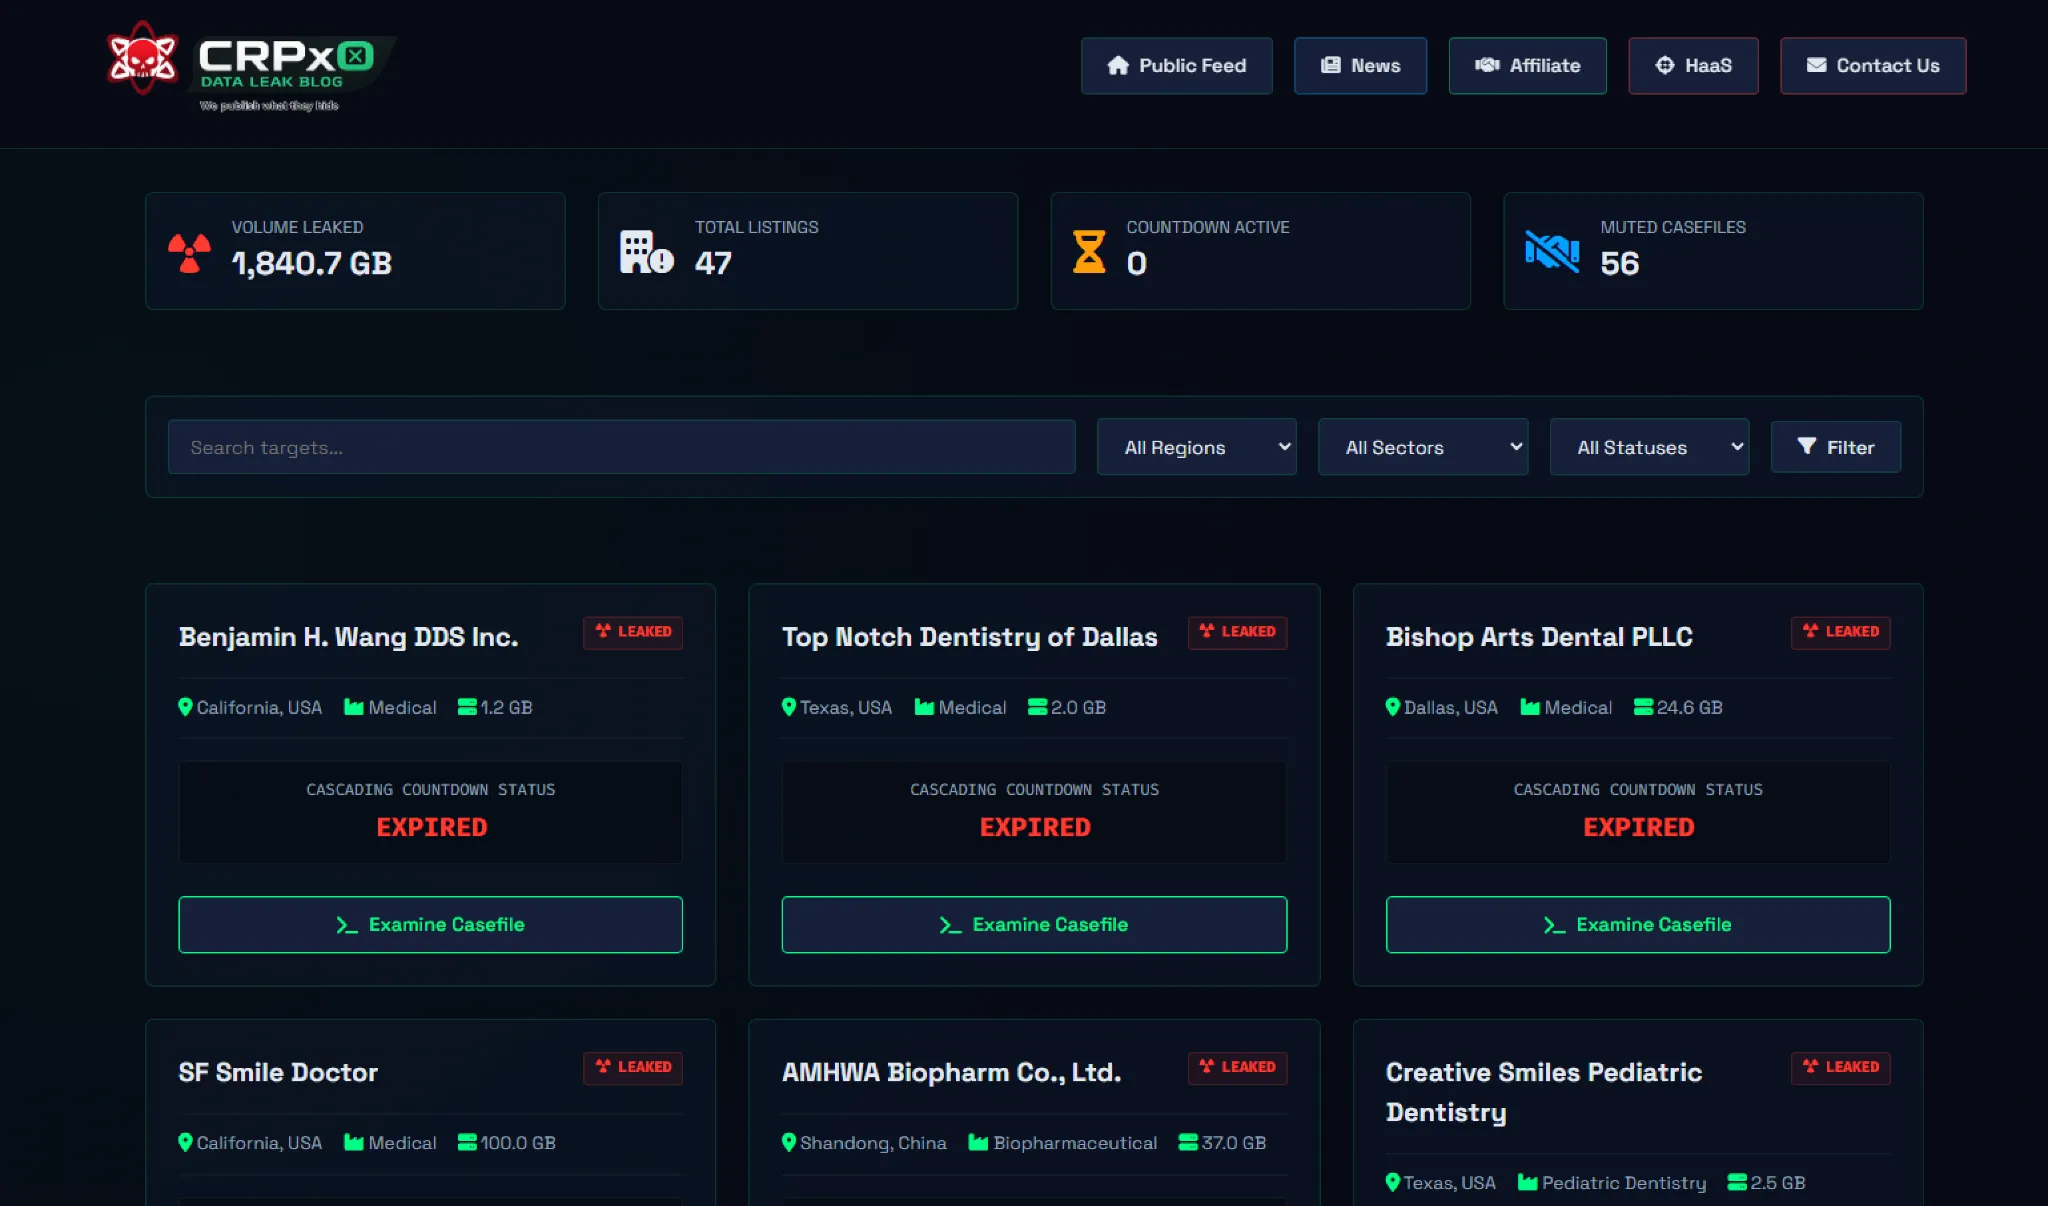Click the AMHWA Biopharm Co., Ltd. title
Screen dimensions: 2048x1206
click(951, 1072)
